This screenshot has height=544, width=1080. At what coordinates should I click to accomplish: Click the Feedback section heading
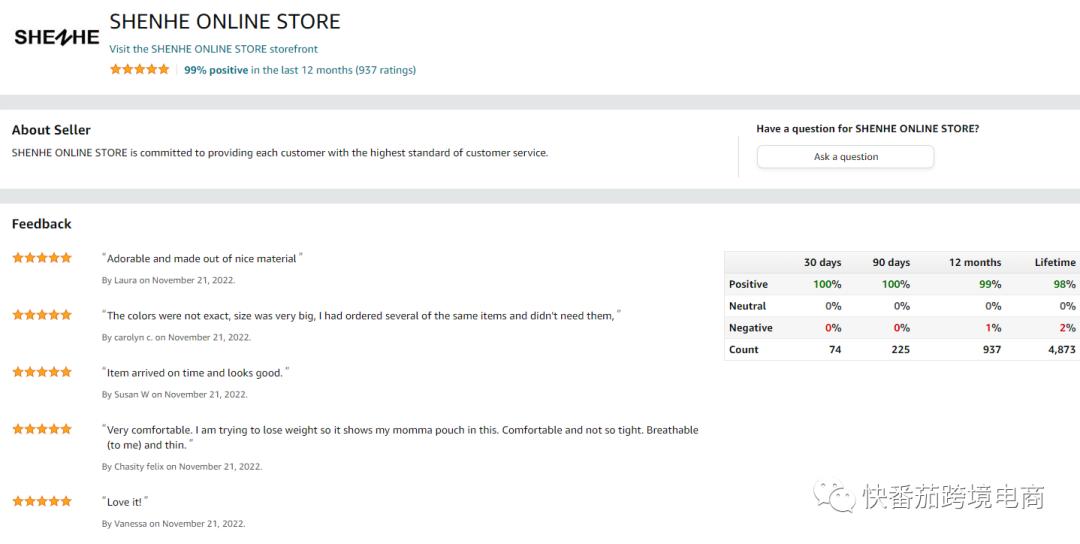(x=42, y=224)
